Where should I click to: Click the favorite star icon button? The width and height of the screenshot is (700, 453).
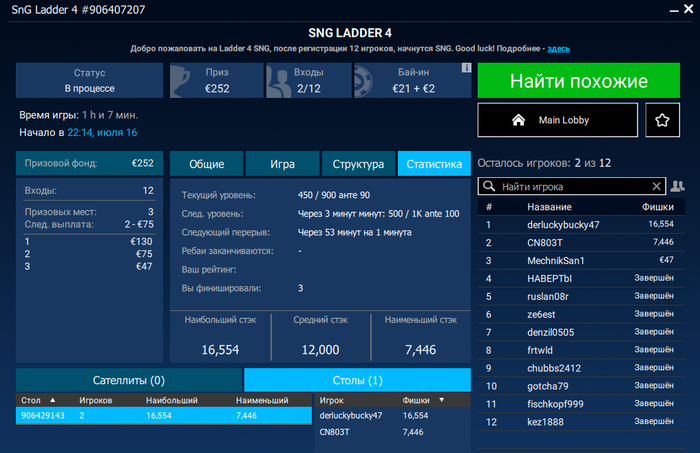(662, 120)
